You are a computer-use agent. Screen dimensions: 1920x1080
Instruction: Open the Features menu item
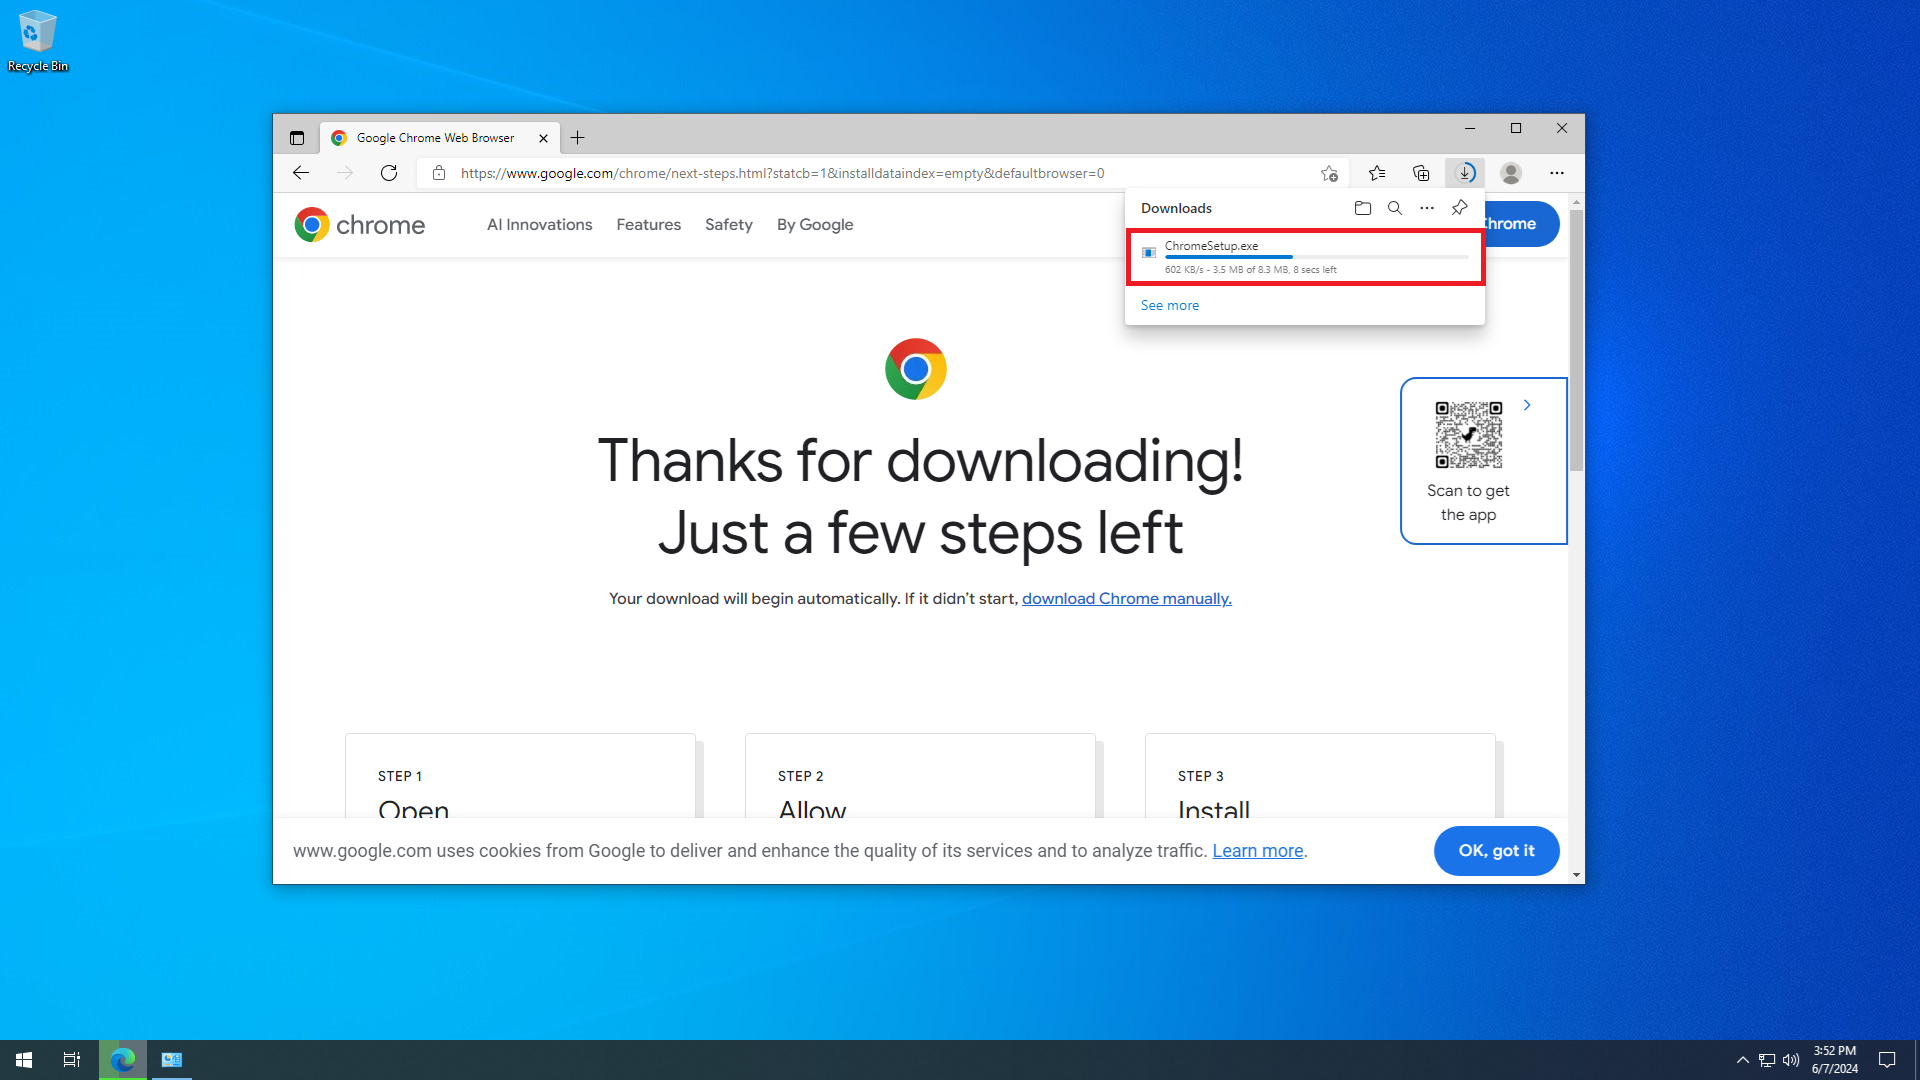(x=649, y=225)
